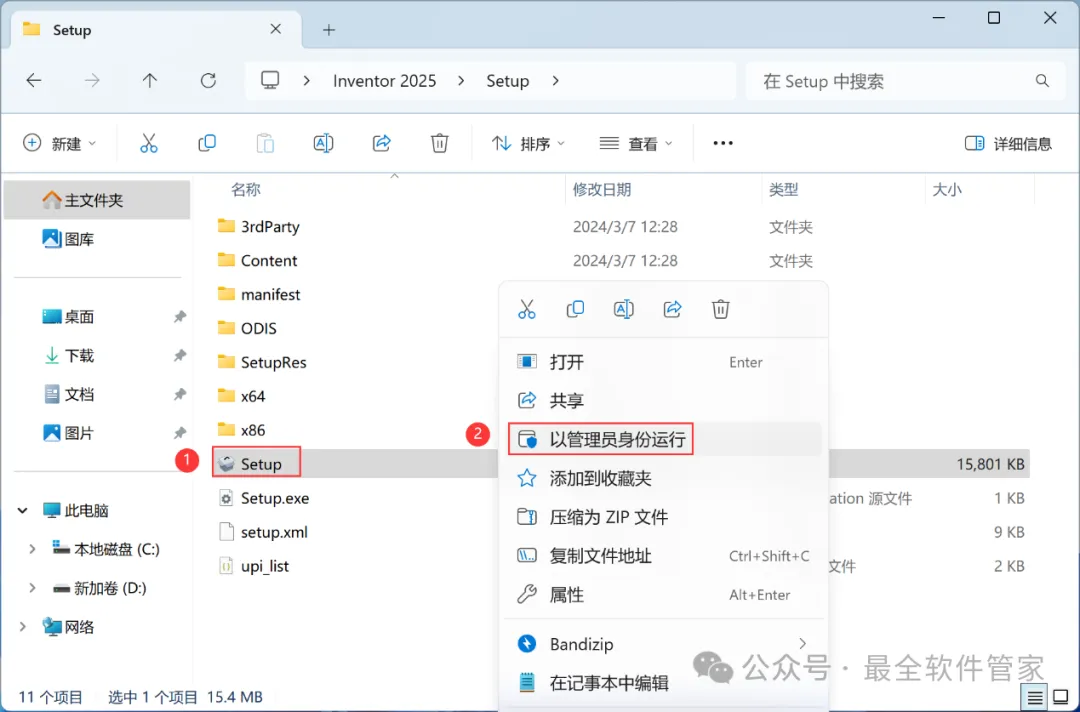Click the Paste icon in the main toolbar
The width and height of the screenshot is (1080, 712).
point(265,143)
